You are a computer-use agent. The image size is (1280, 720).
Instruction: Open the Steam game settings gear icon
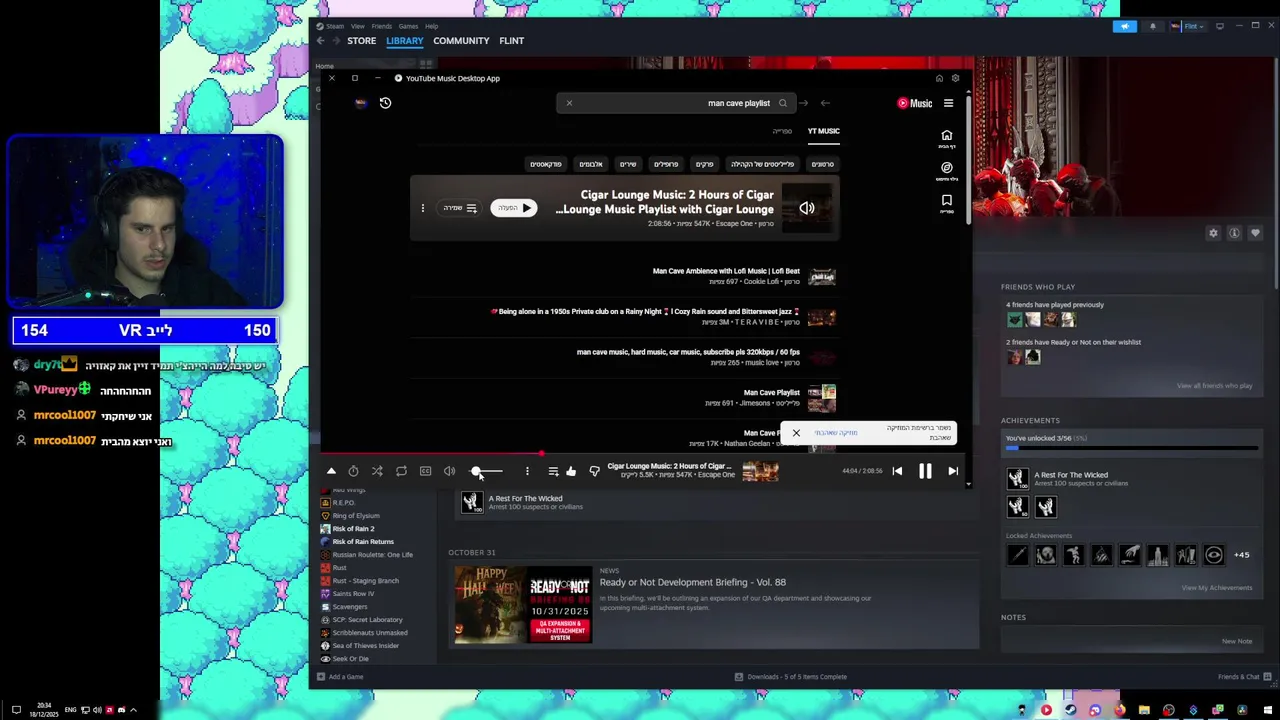tap(1213, 233)
